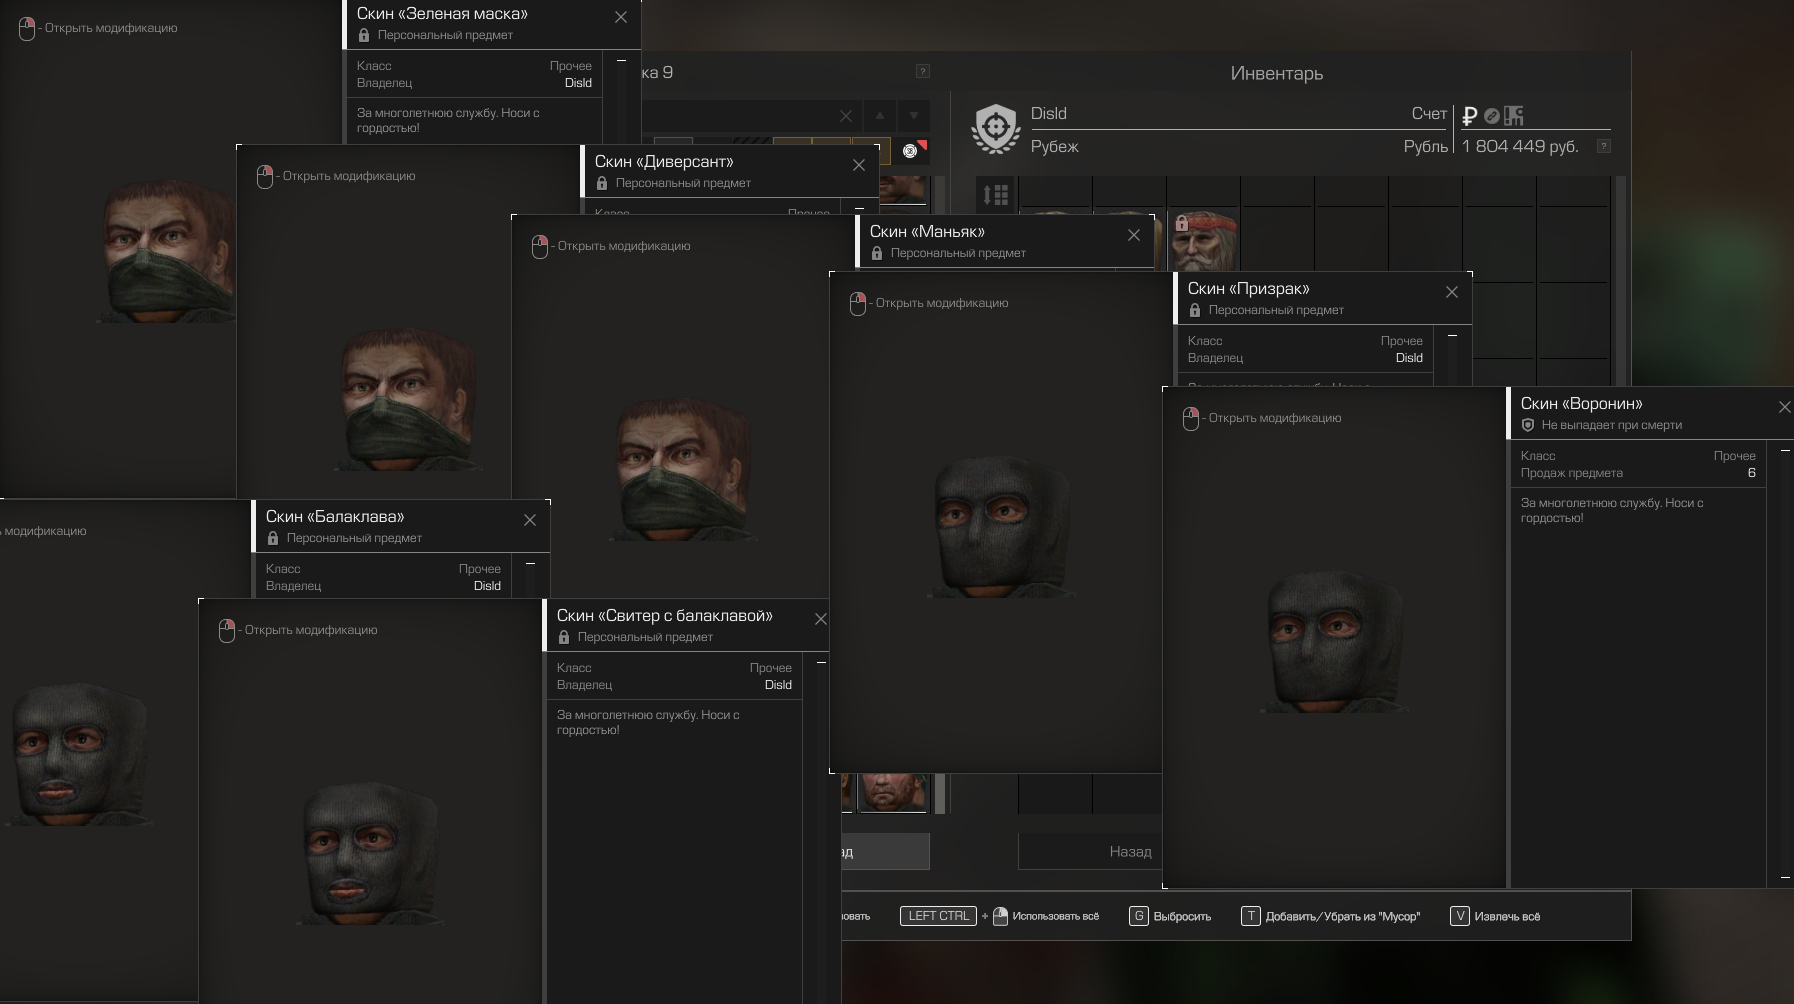Close the «Свитер с балаклавой» popup

pyautogui.click(x=821, y=619)
